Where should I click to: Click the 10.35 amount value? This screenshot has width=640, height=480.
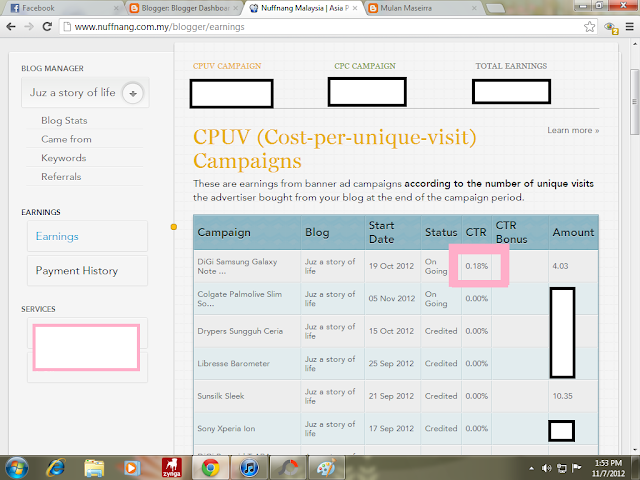pos(562,396)
